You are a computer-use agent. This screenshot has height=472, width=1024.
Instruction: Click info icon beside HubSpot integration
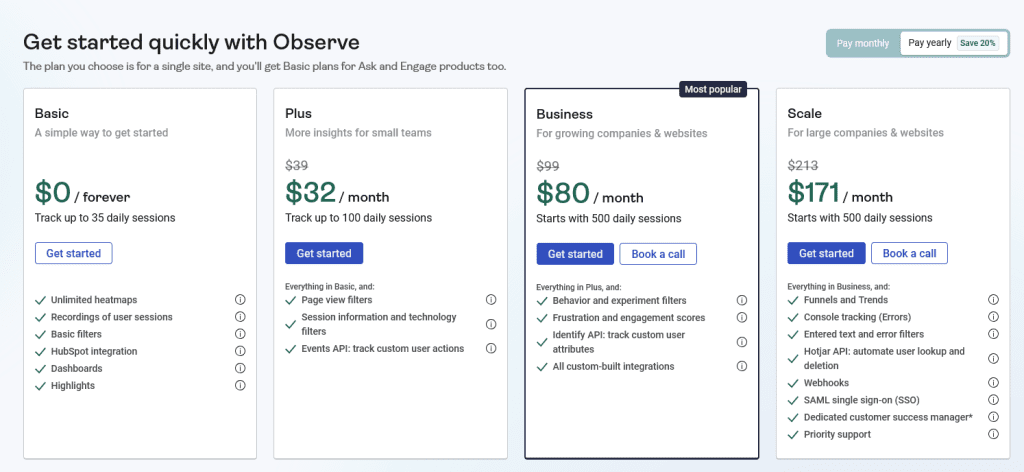pyautogui.click(x=240, y=351)
